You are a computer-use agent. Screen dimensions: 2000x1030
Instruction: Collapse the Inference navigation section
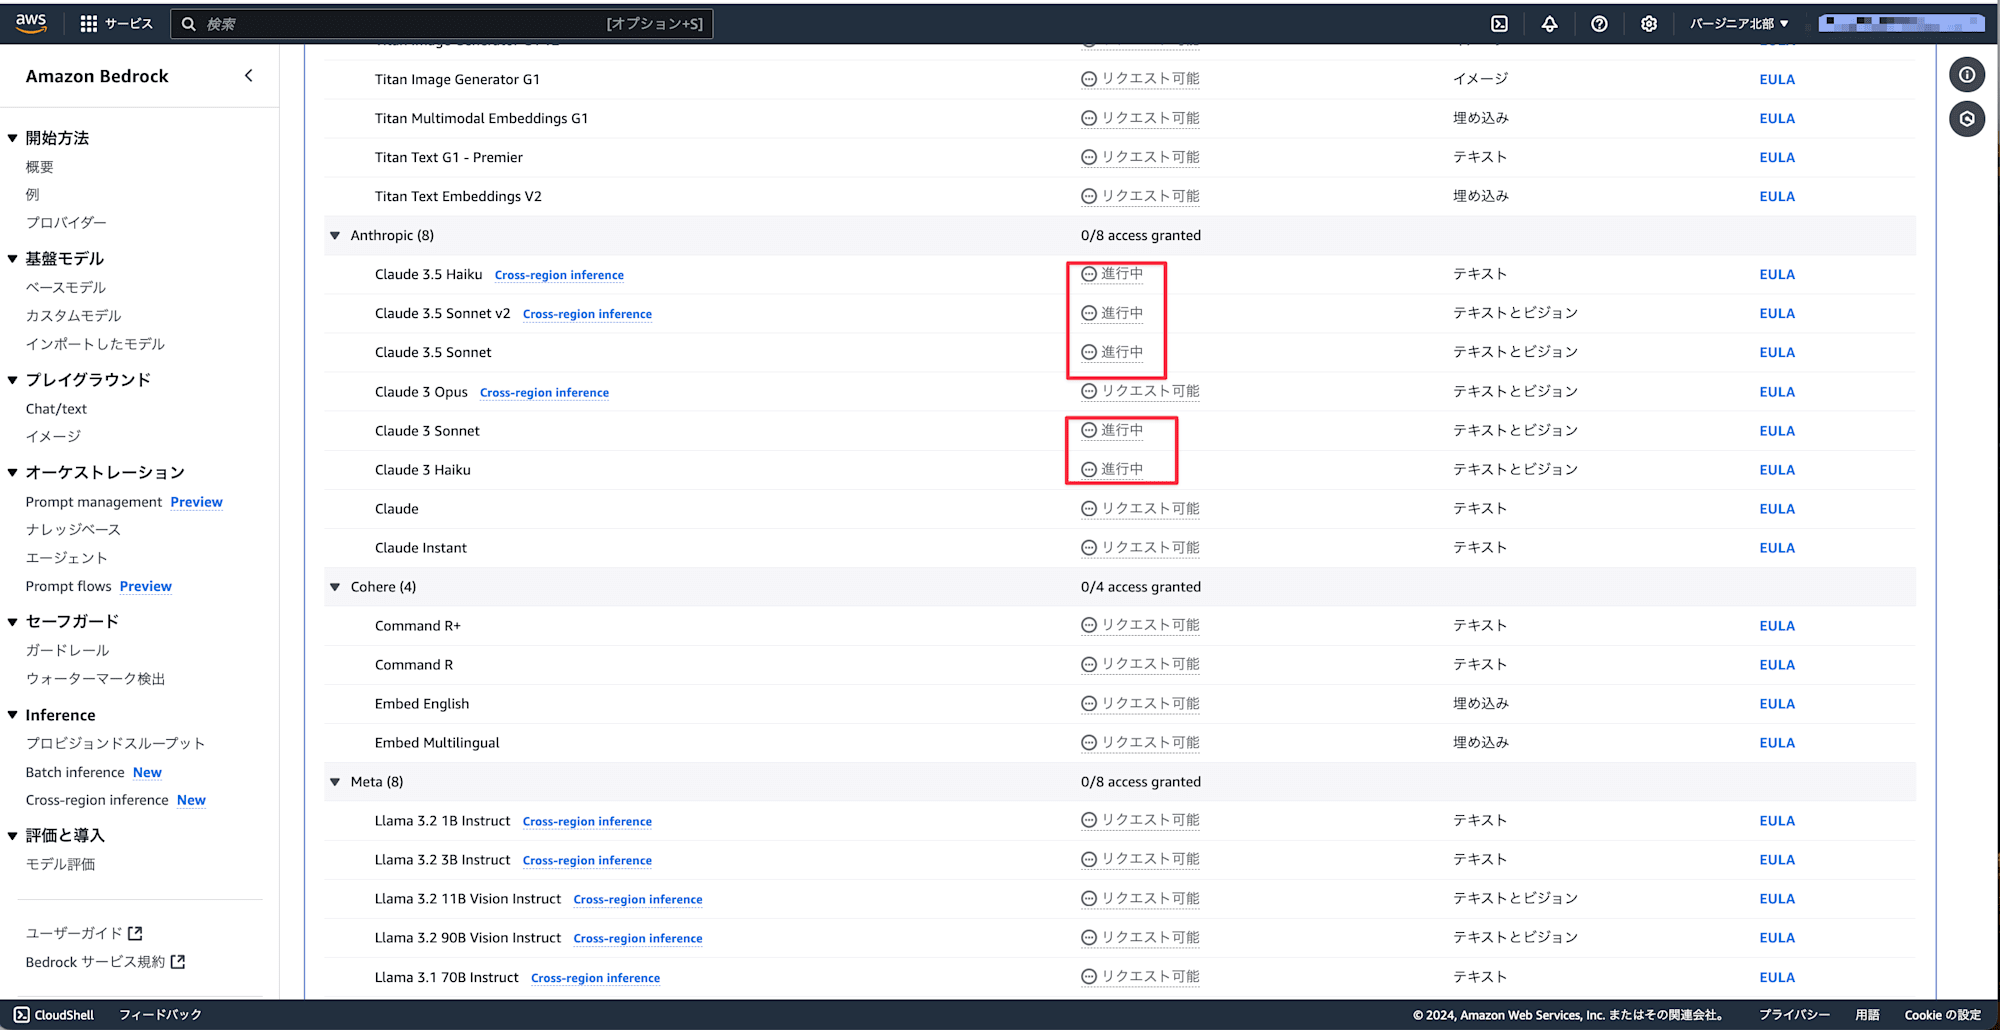(13, 715)
